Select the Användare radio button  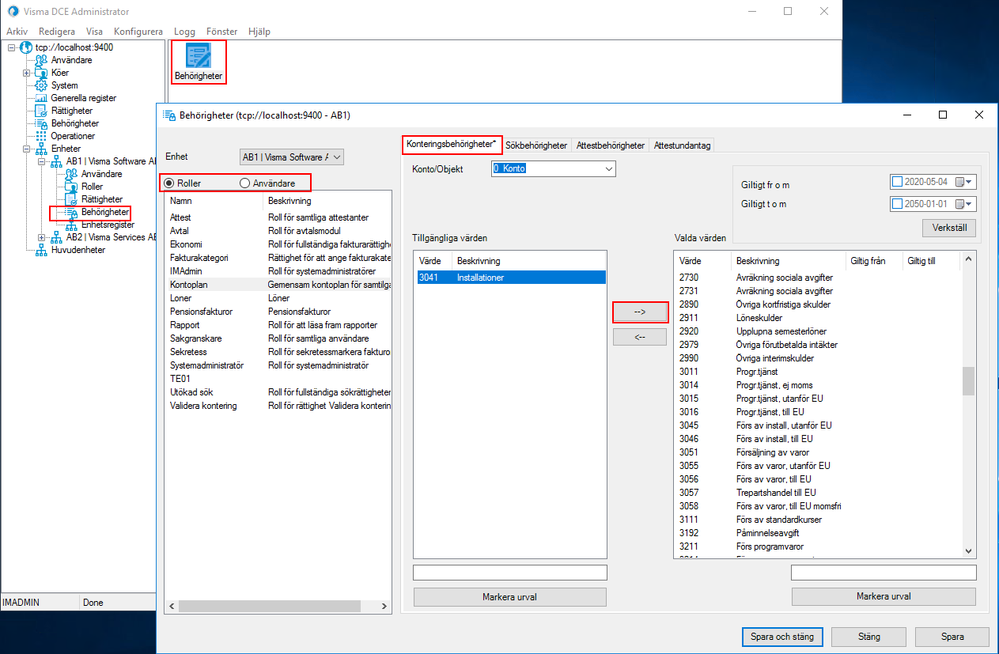coord(245,184)
